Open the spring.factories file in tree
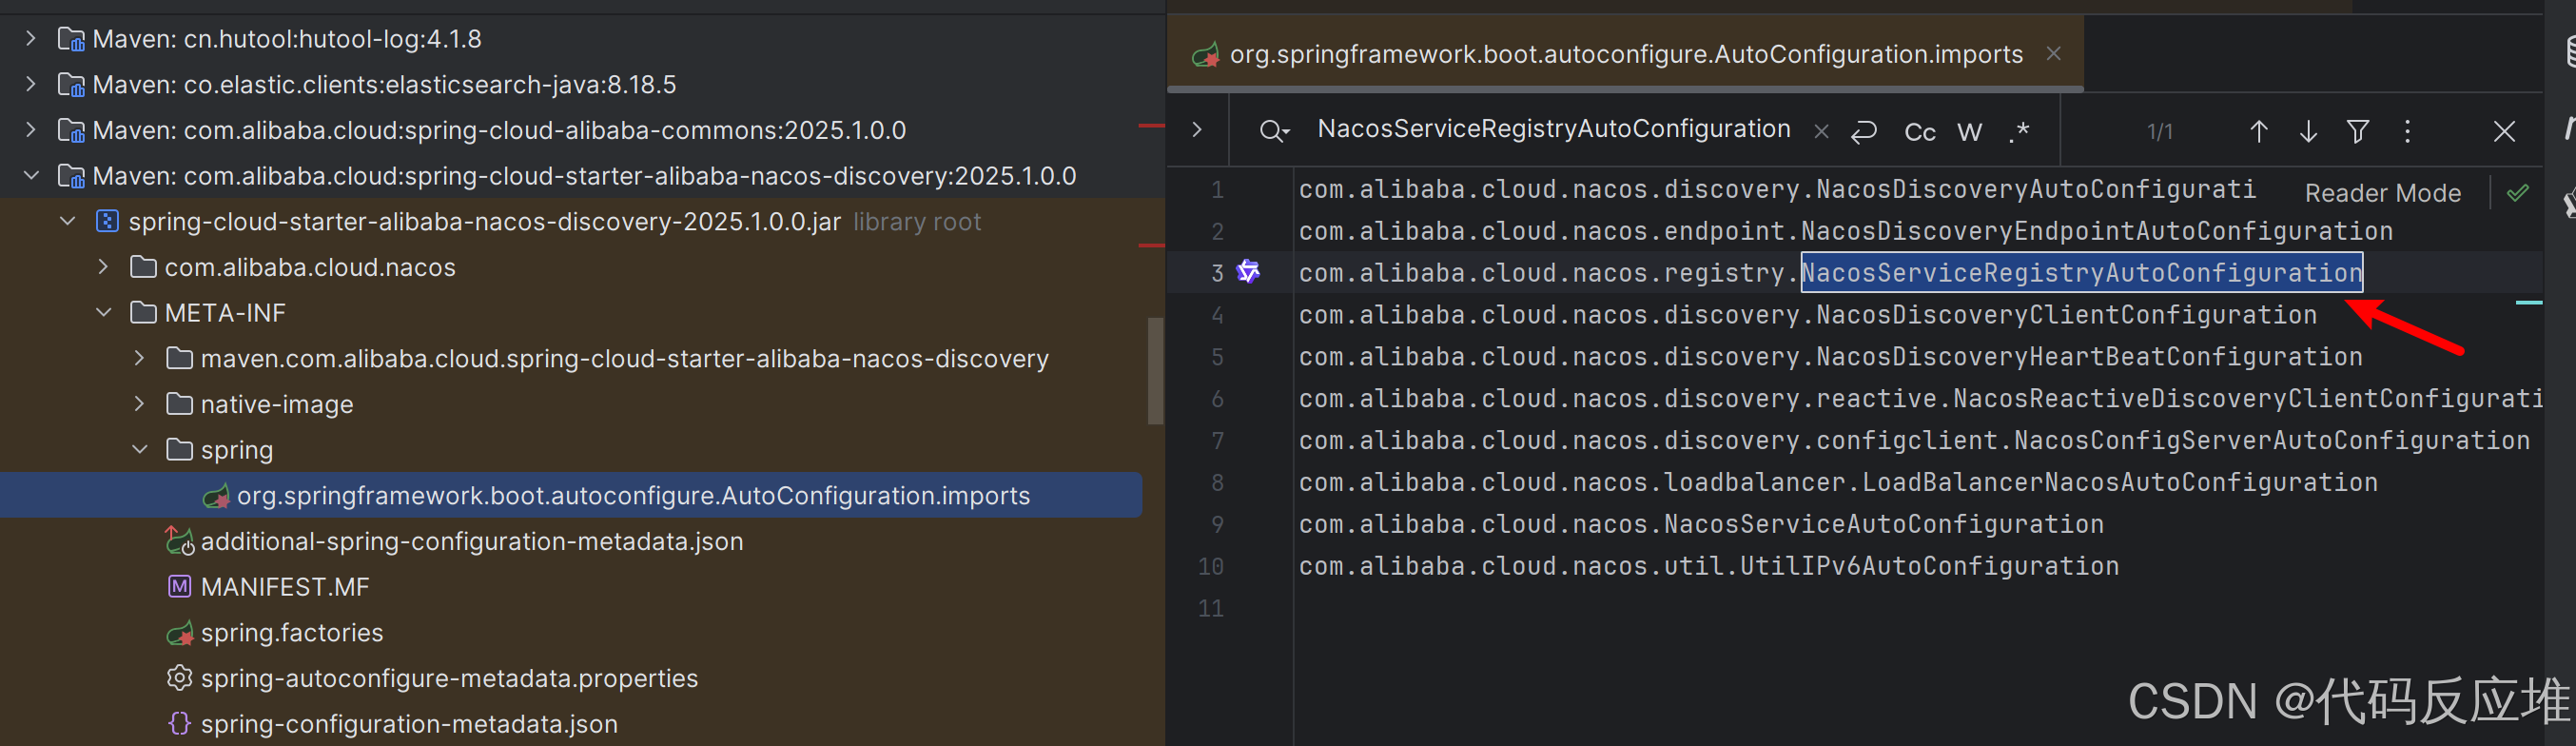 [x=291, y=633]
